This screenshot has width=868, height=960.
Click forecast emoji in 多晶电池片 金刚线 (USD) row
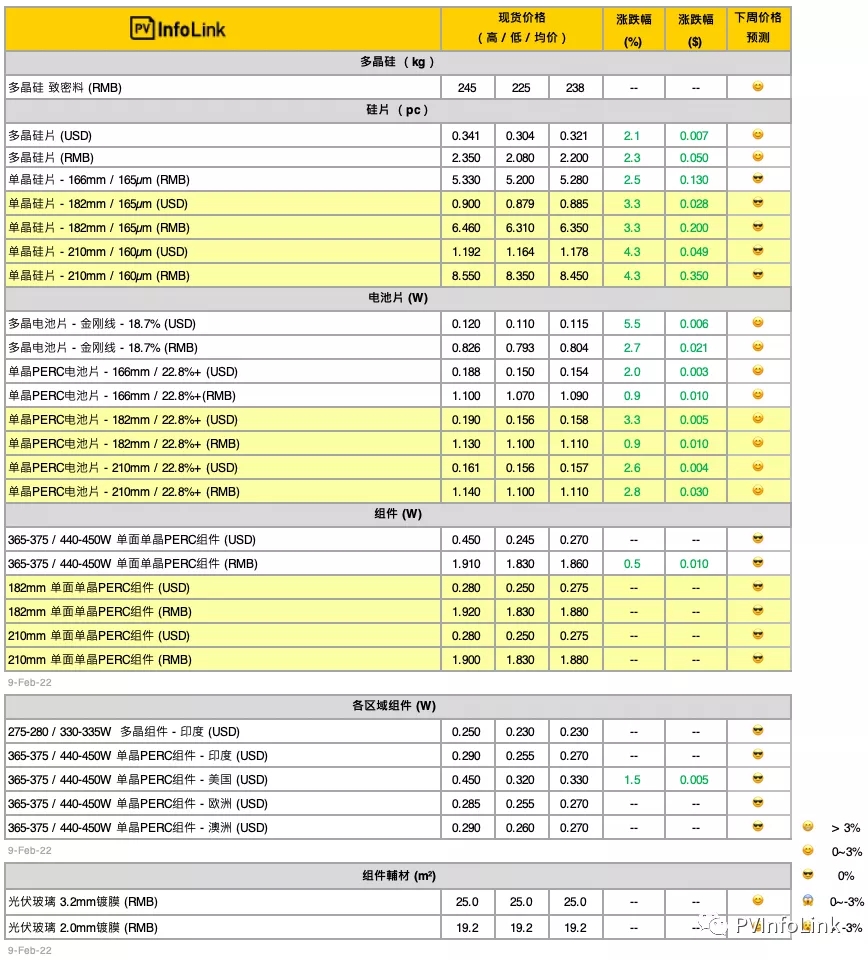tap(758, 323)
